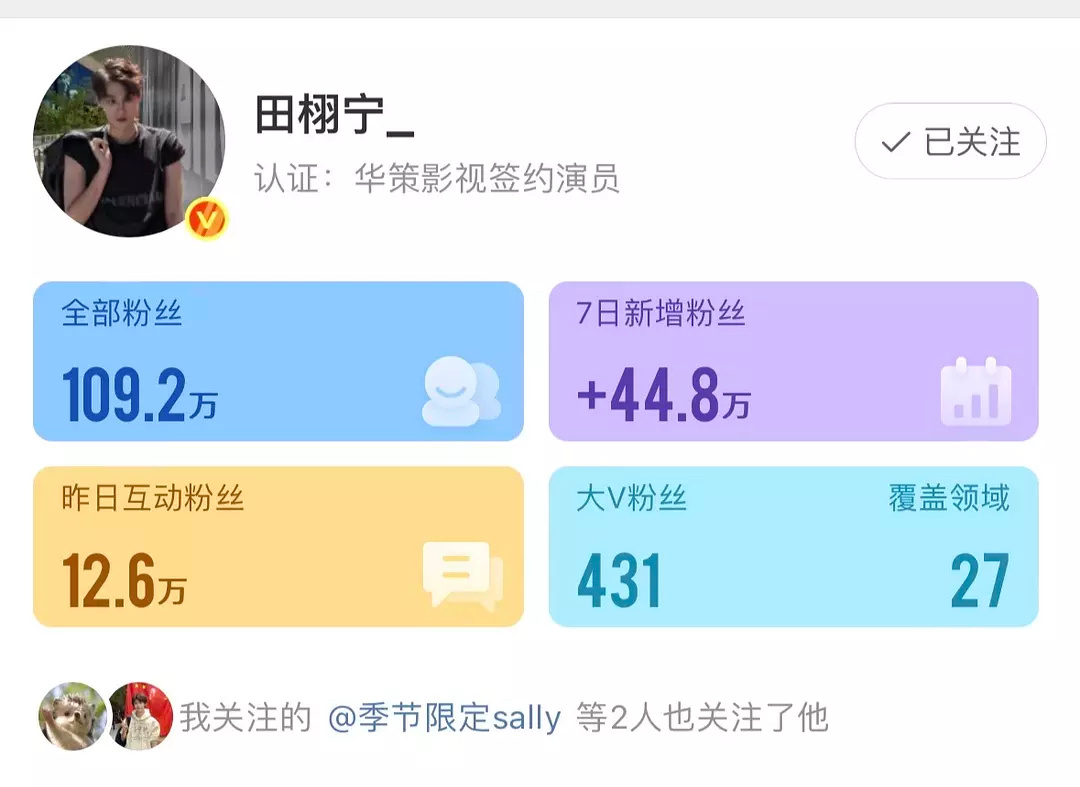The height and width of the screenshot is (787, 1080).
Task: Click the fans smiley icon in blue card
Action: point(461,391)
